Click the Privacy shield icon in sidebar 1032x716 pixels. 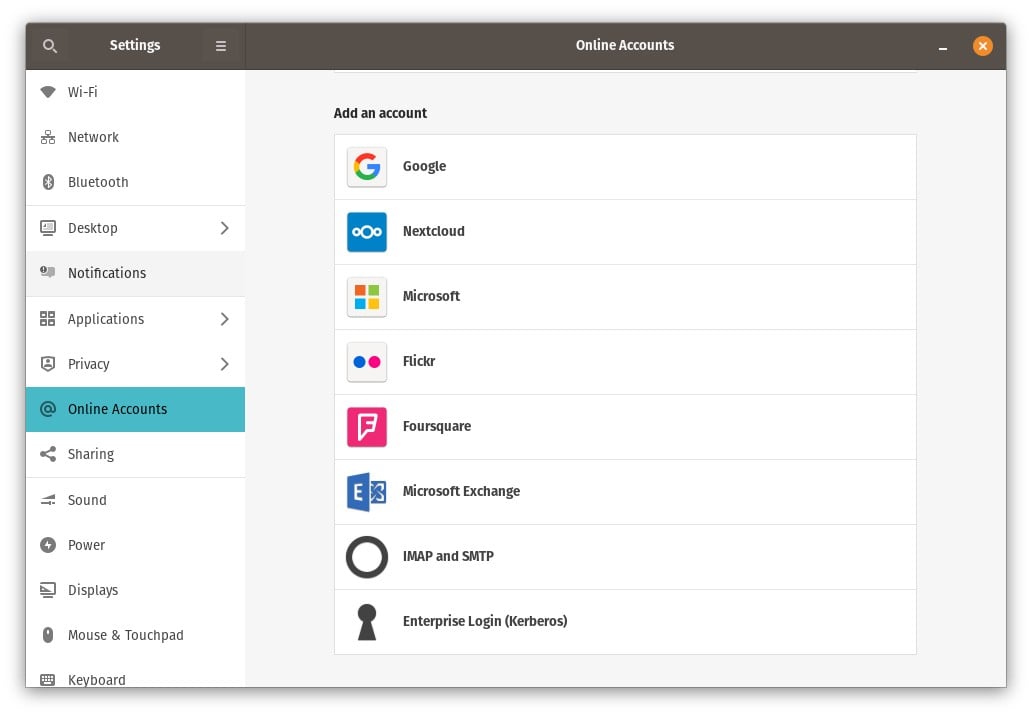click(48, 364)
